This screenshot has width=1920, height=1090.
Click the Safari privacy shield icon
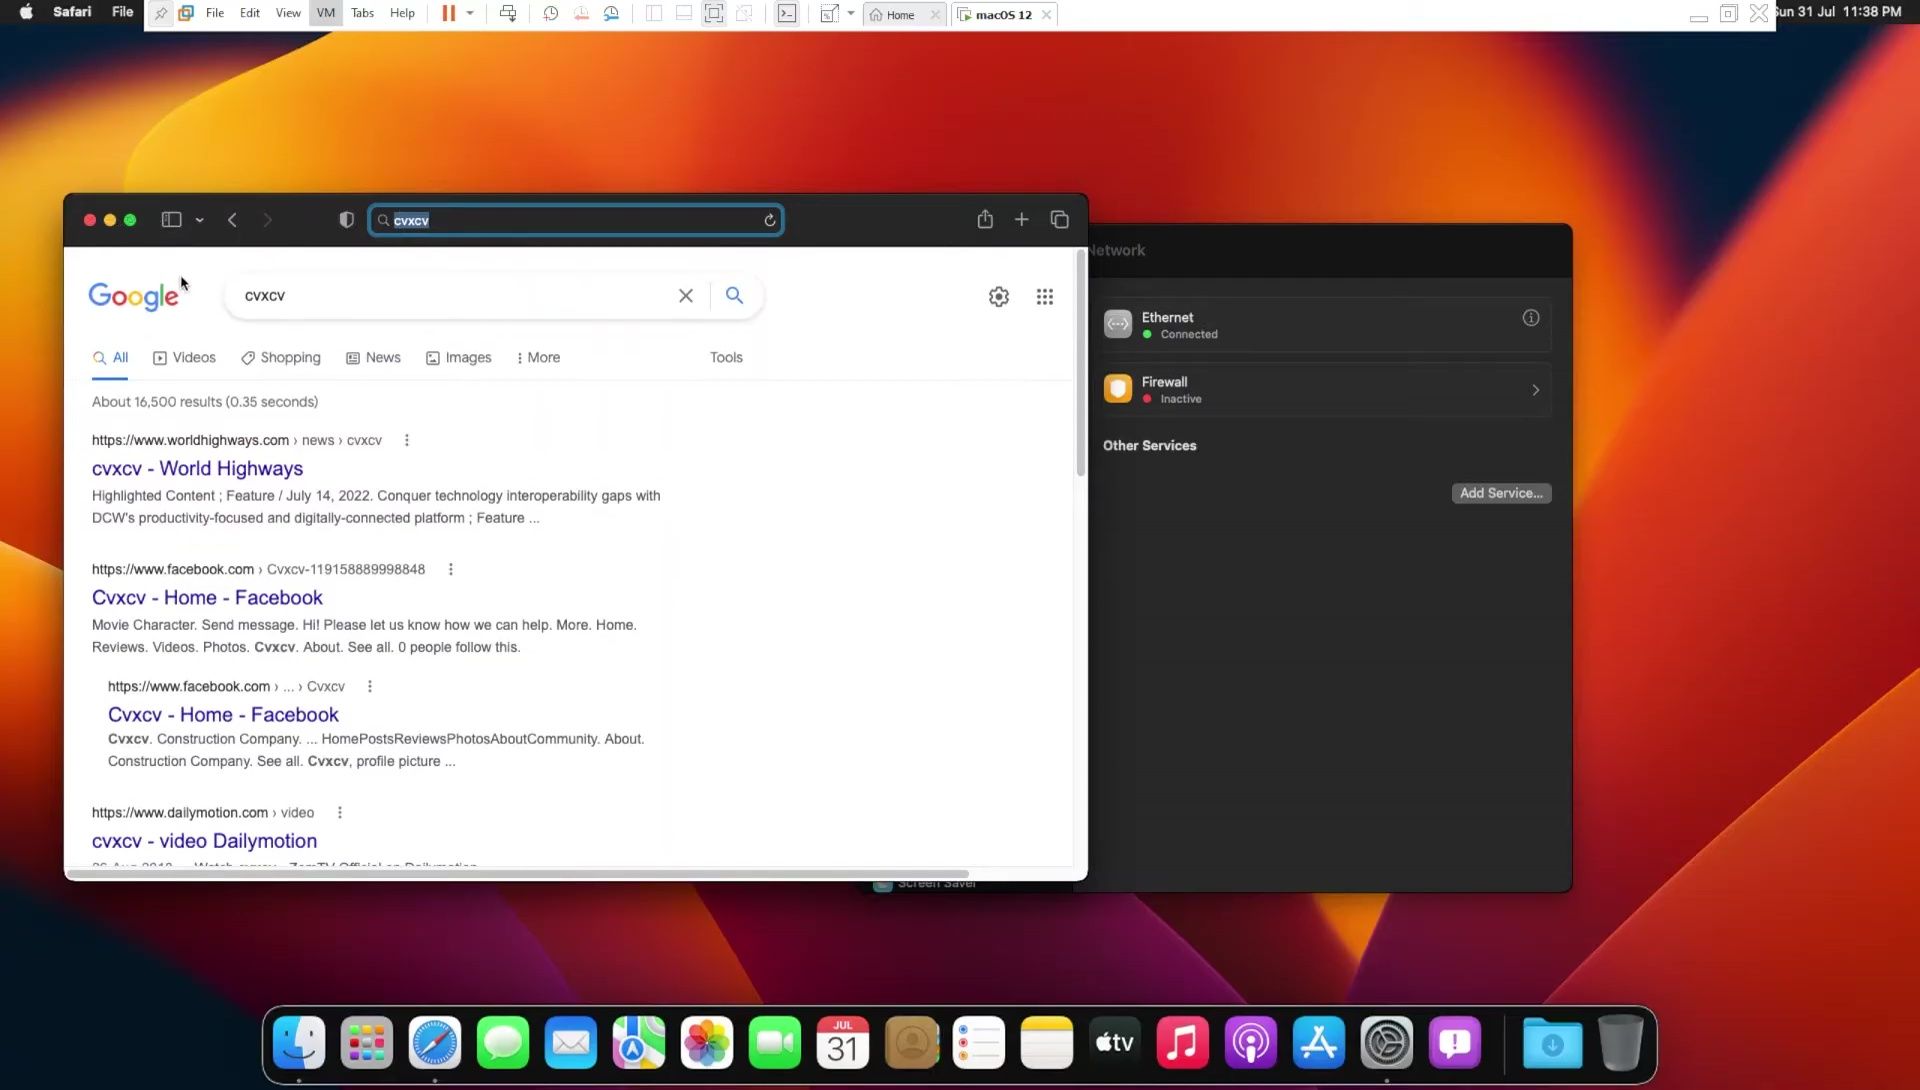346,220
